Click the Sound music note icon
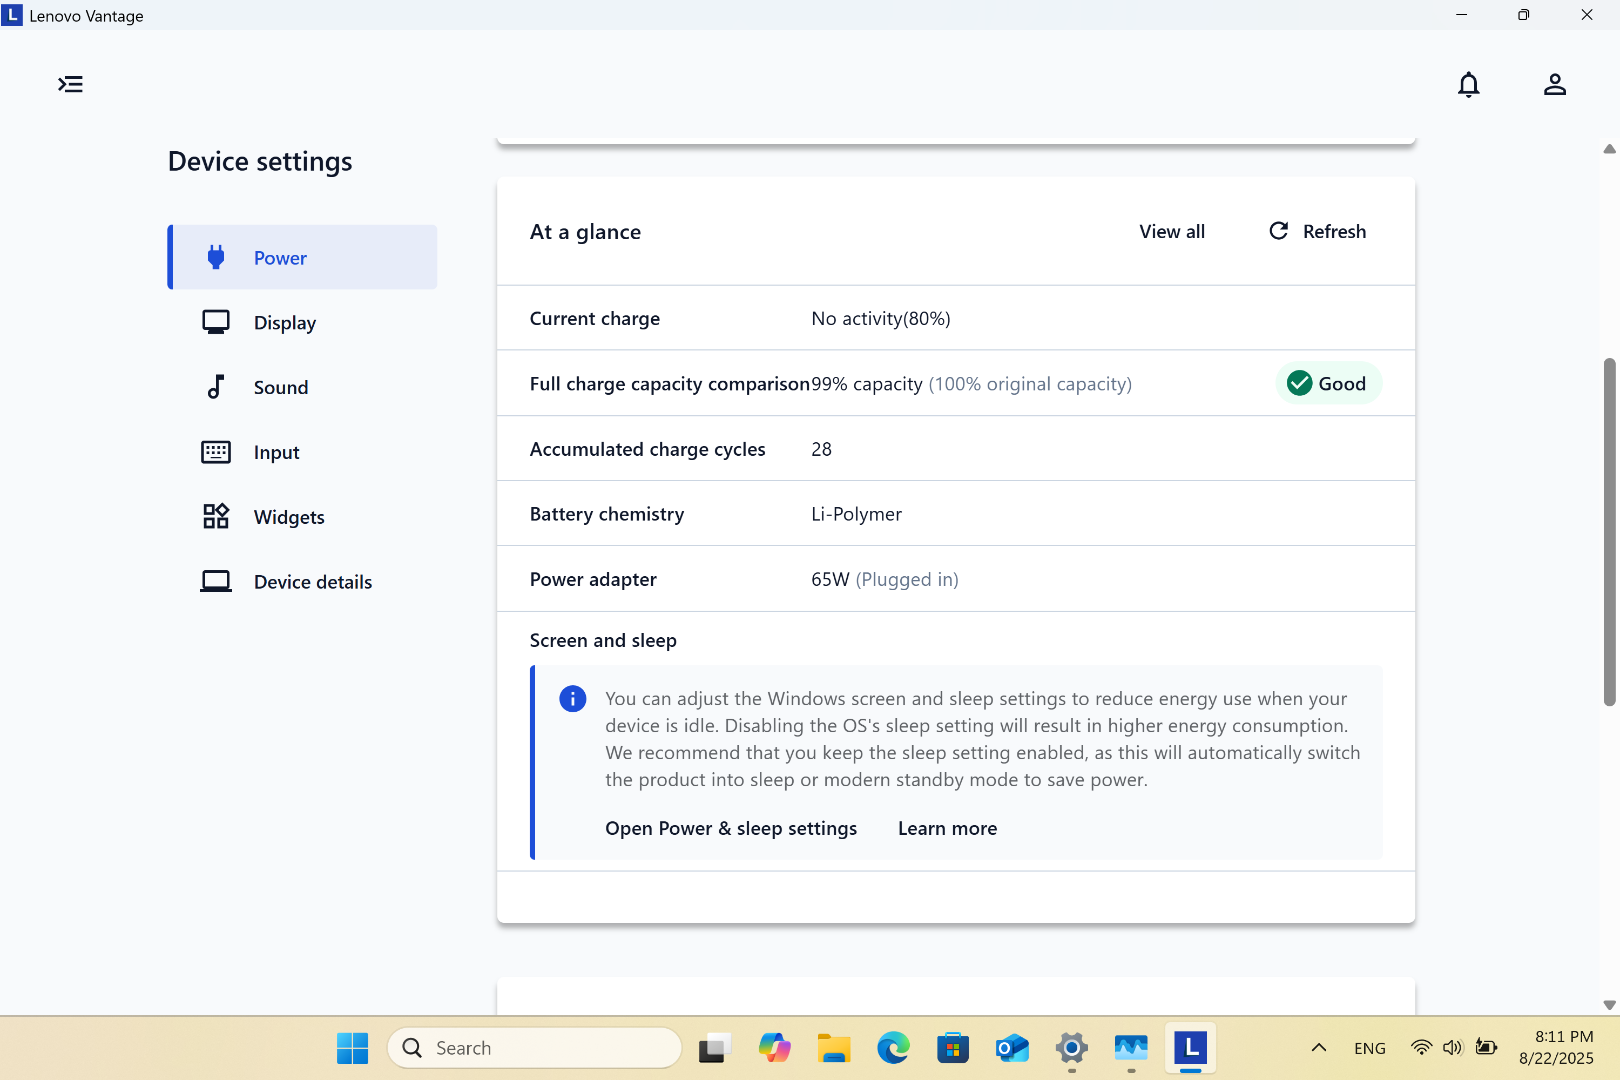The height and width of the screenshot is (1080, 1620). (x=216, y=387)
